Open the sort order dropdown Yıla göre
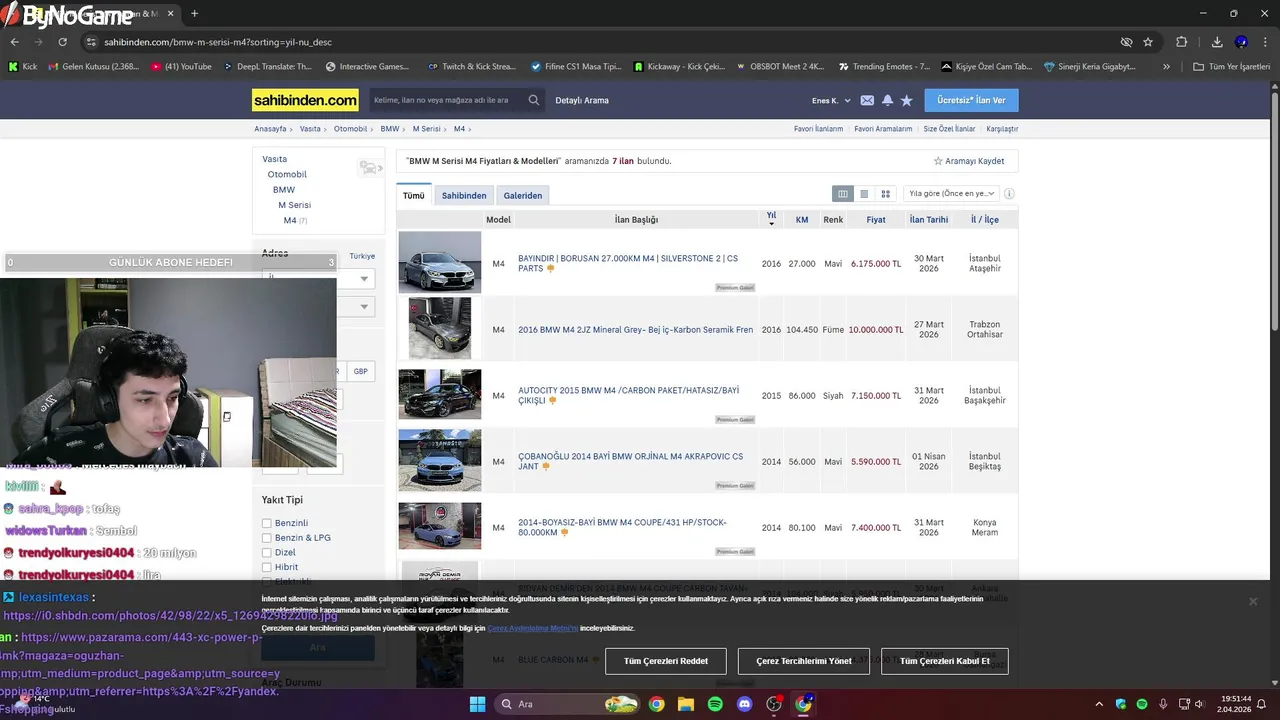This screenshot has height=720, width=1280. (951, 194)
